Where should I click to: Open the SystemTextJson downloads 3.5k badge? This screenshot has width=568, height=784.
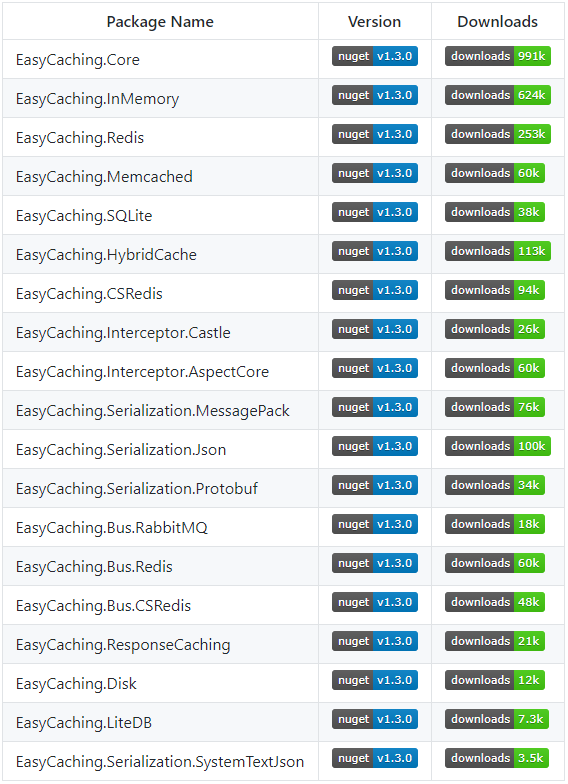pos(496,758)
